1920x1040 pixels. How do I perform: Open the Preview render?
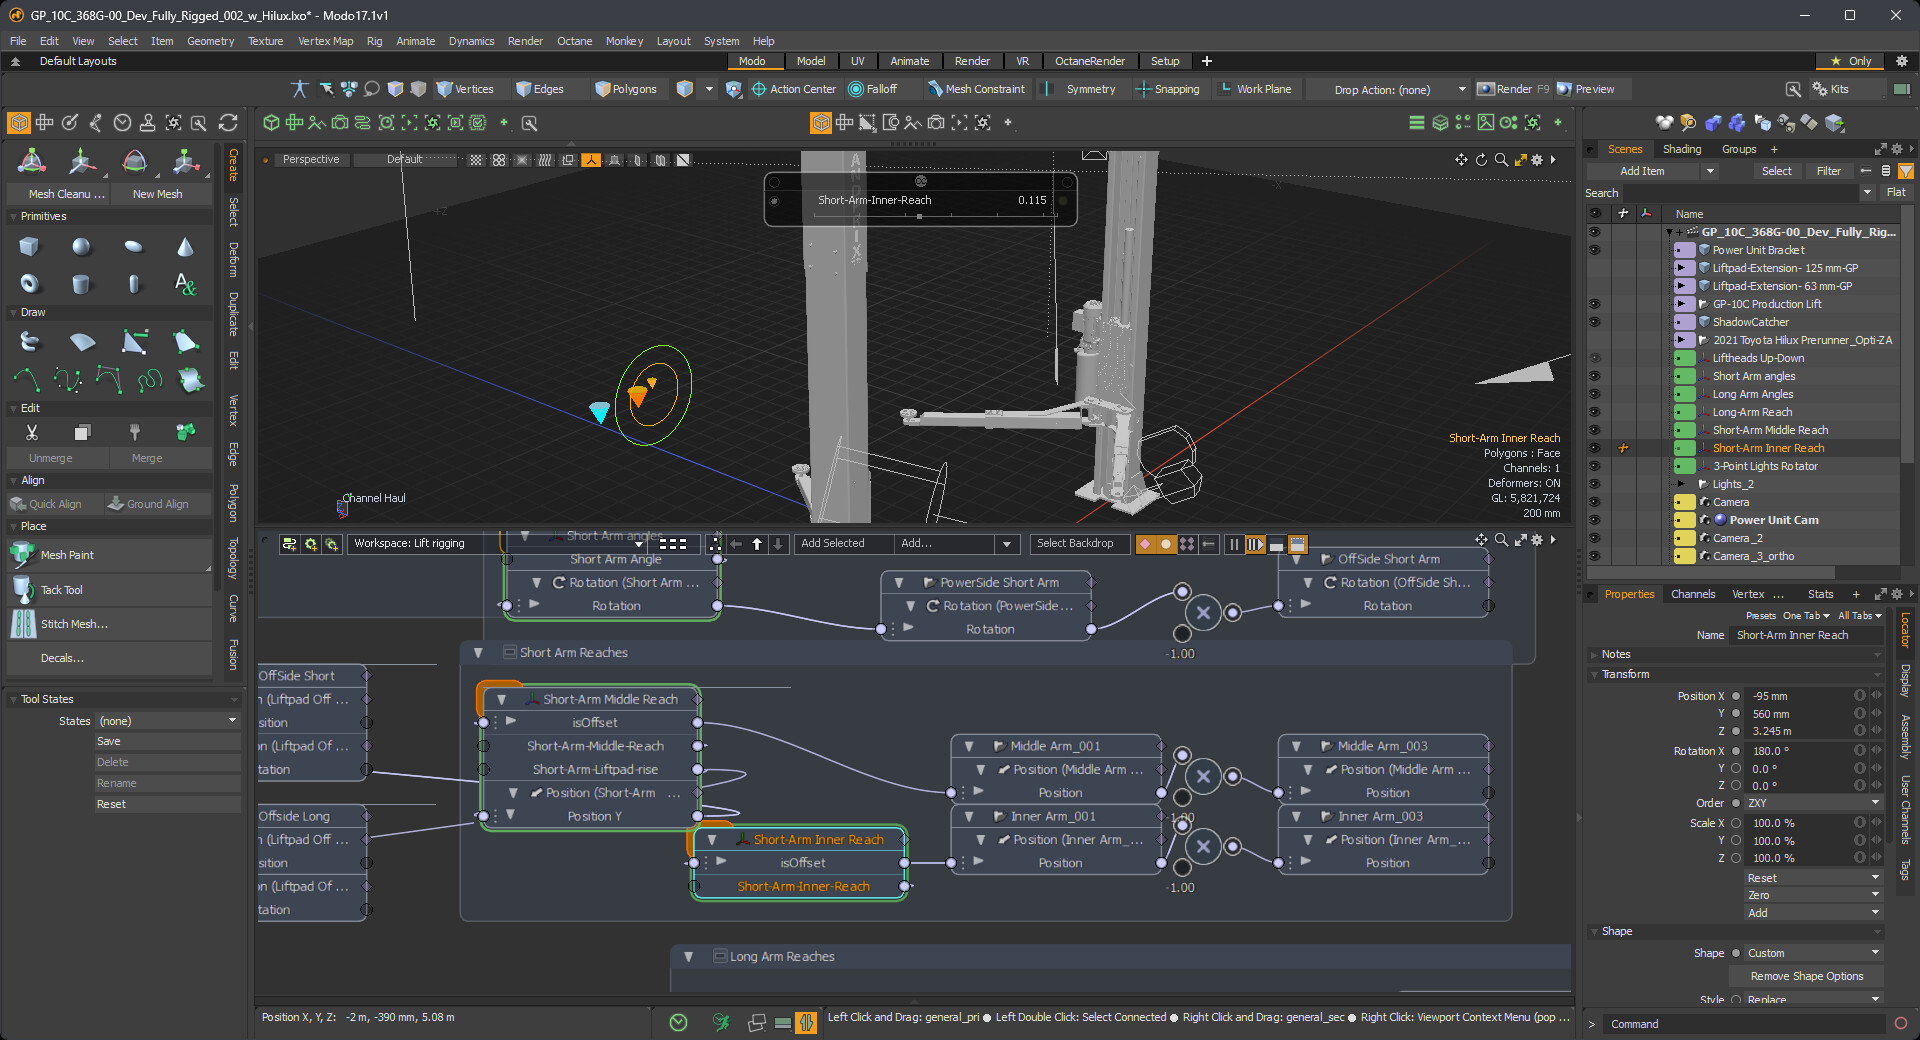[x=1586, y=89]
